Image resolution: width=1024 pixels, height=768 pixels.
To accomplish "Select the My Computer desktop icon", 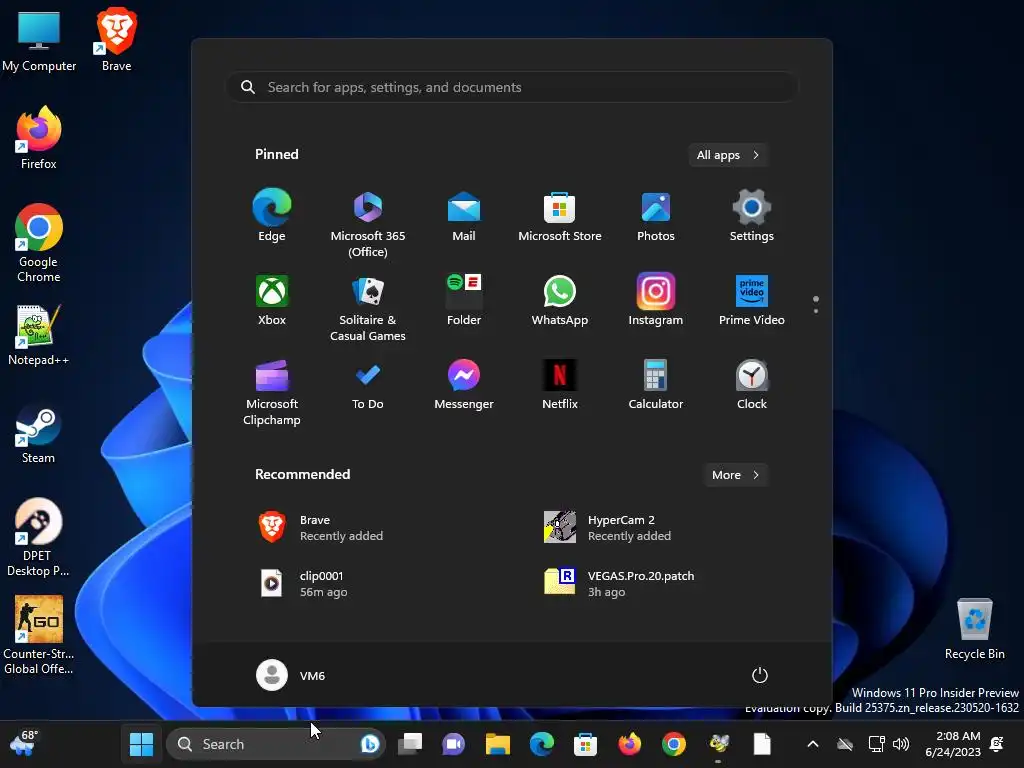I will [39, 40].
